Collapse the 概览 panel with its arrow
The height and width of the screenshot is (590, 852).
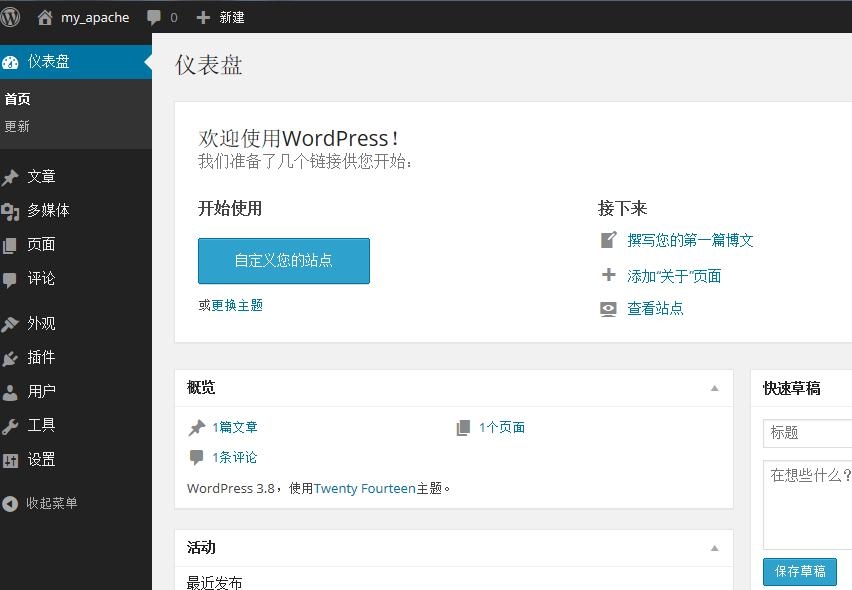point(715,388)
